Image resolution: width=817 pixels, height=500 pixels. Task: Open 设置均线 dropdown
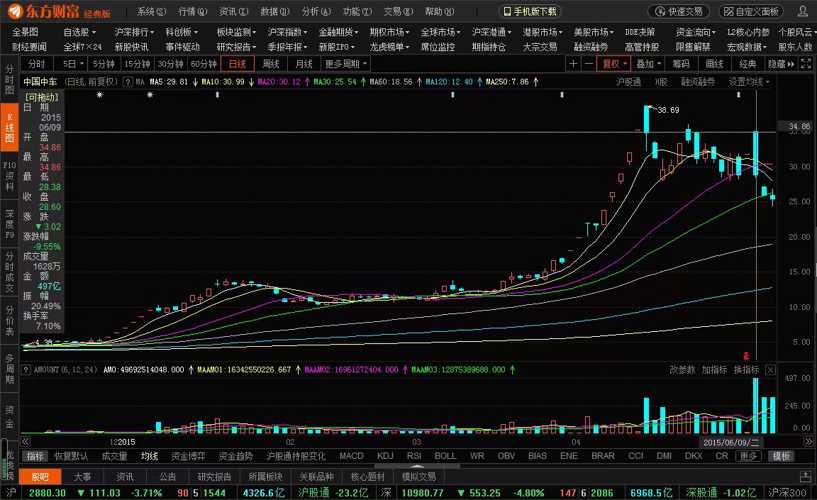point(749,82)
